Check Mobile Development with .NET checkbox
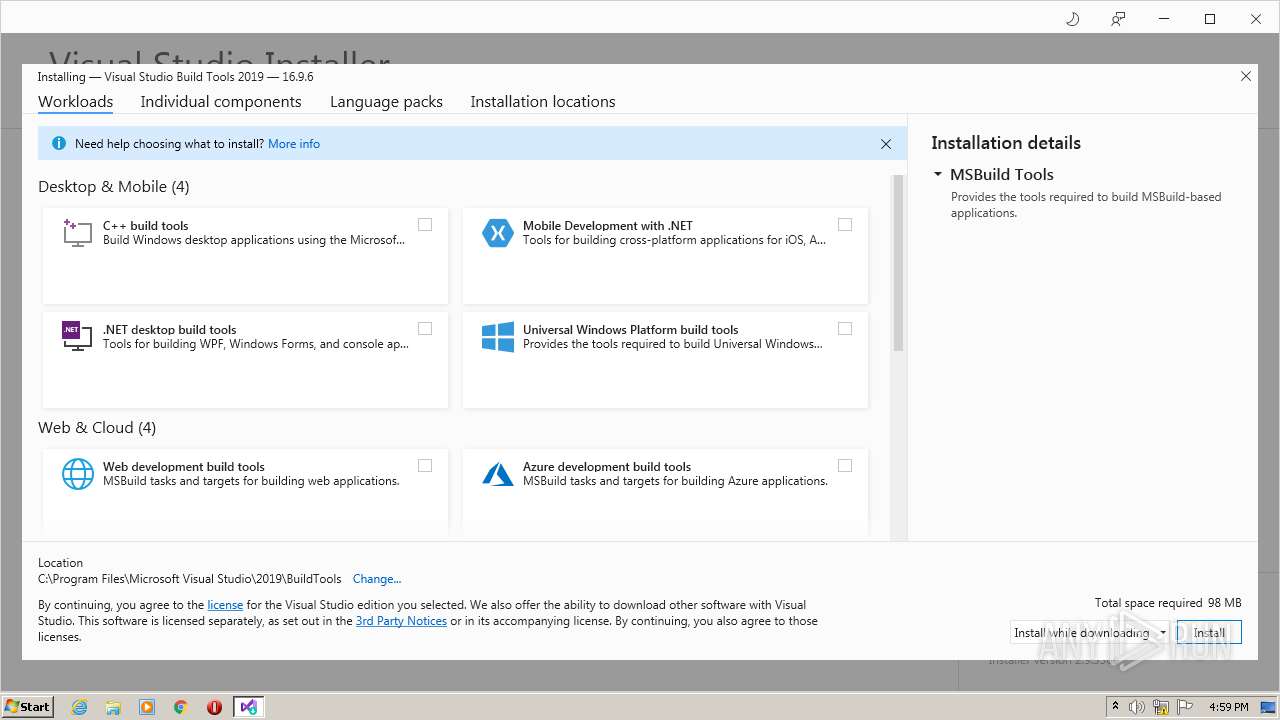The width and height of the screenshot is (1280, 720). (x=845, y=224)
